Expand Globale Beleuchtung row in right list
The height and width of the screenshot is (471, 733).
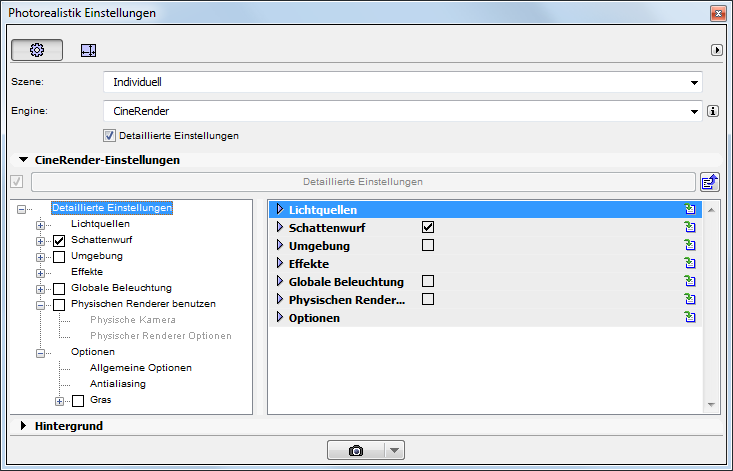coord(280,281)
